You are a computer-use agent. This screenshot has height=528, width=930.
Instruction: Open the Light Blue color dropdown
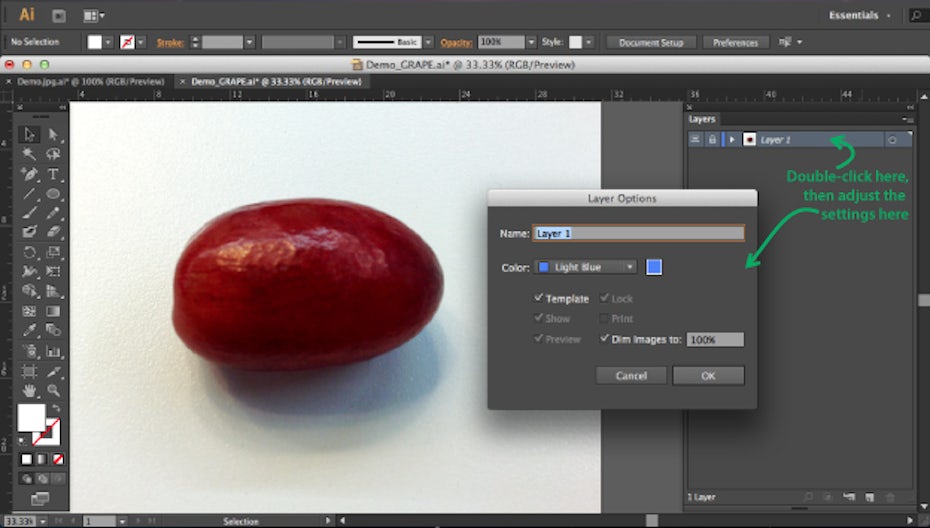tap(586, 267)
